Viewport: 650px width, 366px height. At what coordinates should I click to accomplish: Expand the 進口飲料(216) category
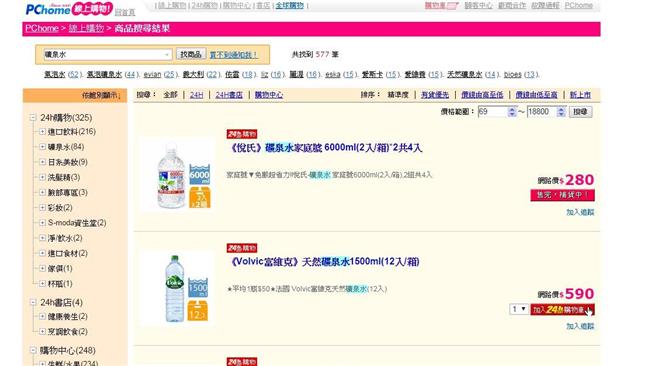pos(42,132)
